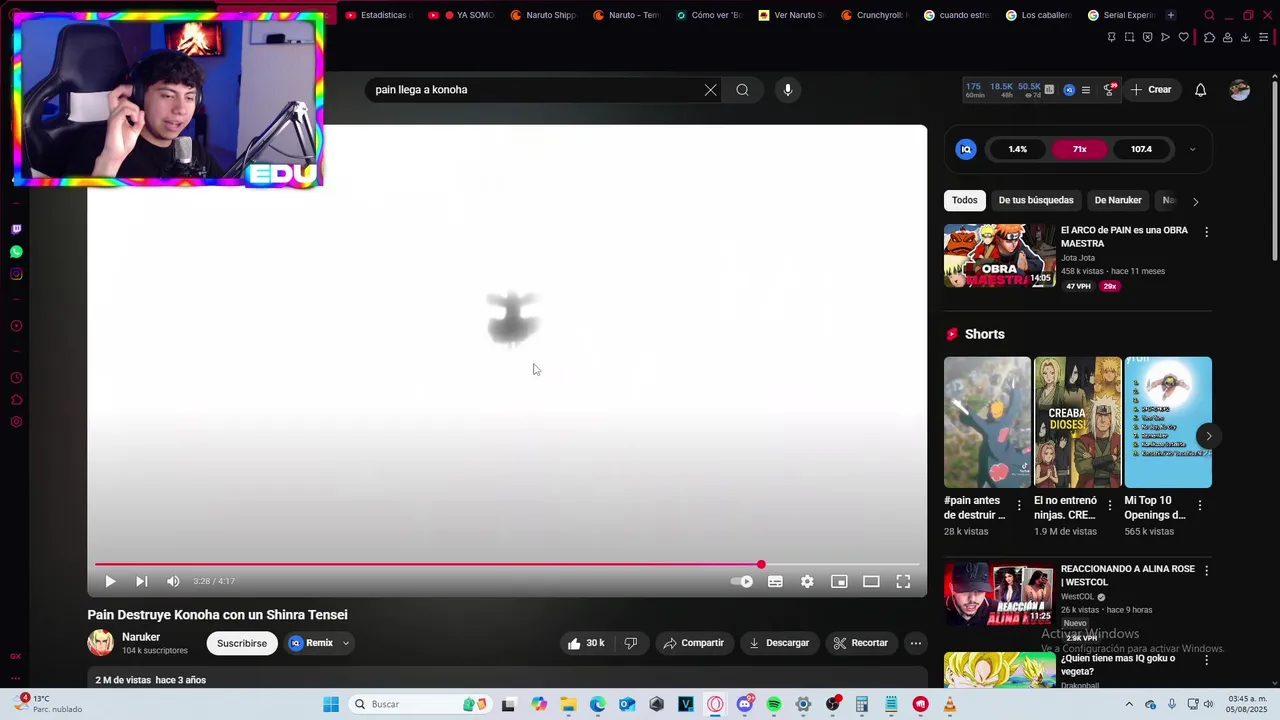Image resolution: width=1280 pixels, height=720 pixels.
Task: Open 'El ARCO de PAIN' video thumbnail
Action: pyautogui.click(x=999, y=256)
